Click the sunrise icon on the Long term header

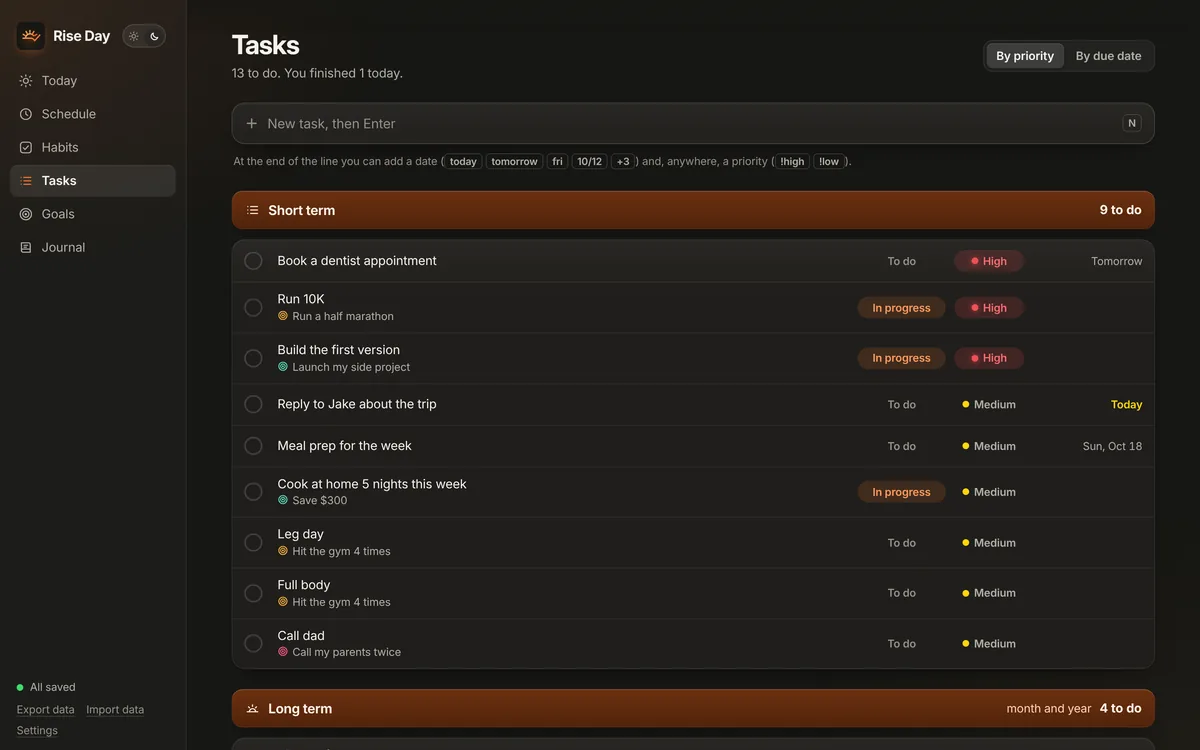[252, 708]
